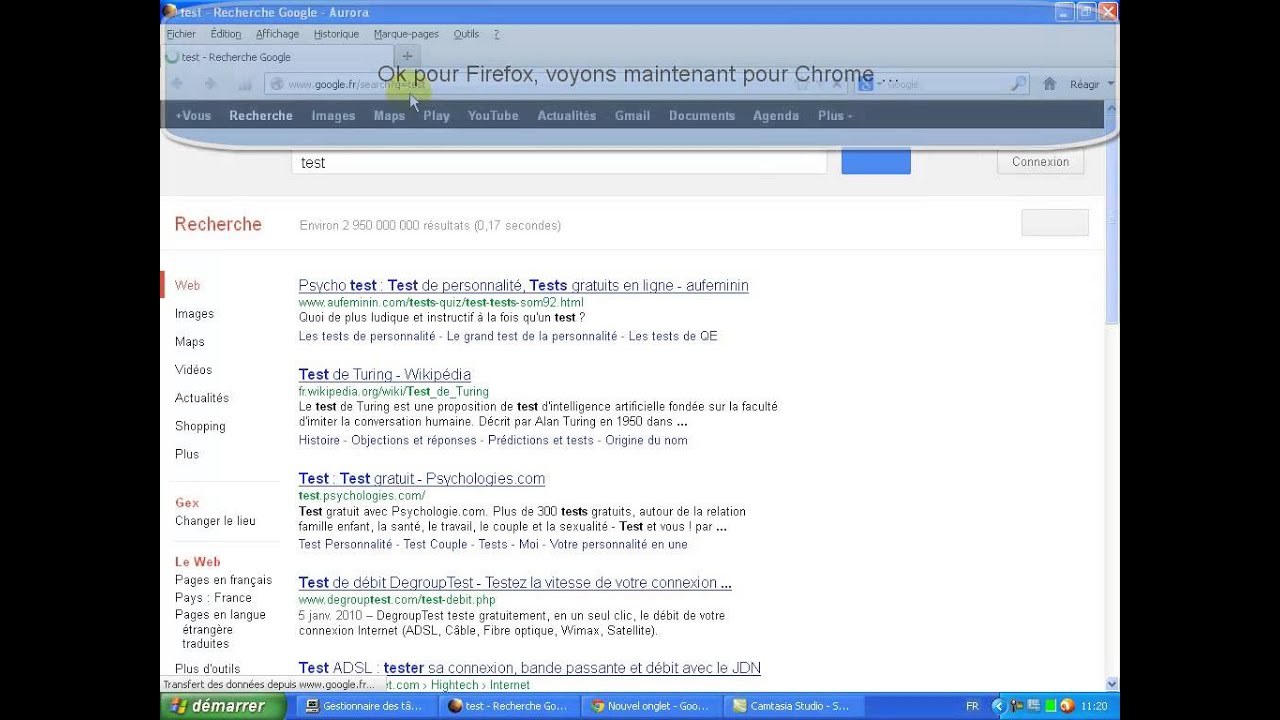
Task: Open the Outils menu
Action: tap(466, 34)
